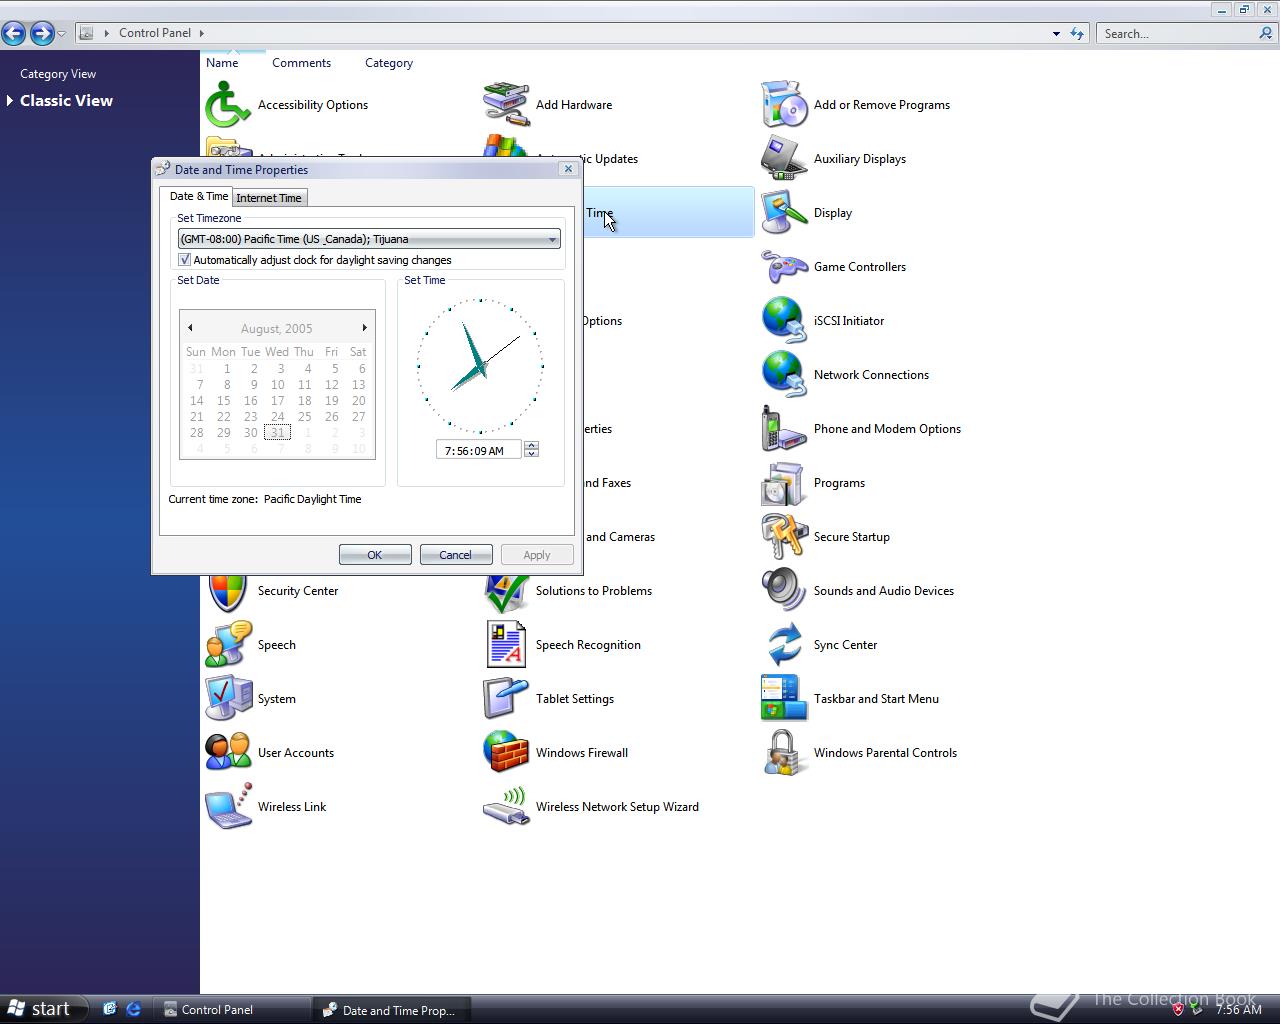Click the Forward navigation button
Viewport: 1280px width, 1024px height.
pos(42,33)
